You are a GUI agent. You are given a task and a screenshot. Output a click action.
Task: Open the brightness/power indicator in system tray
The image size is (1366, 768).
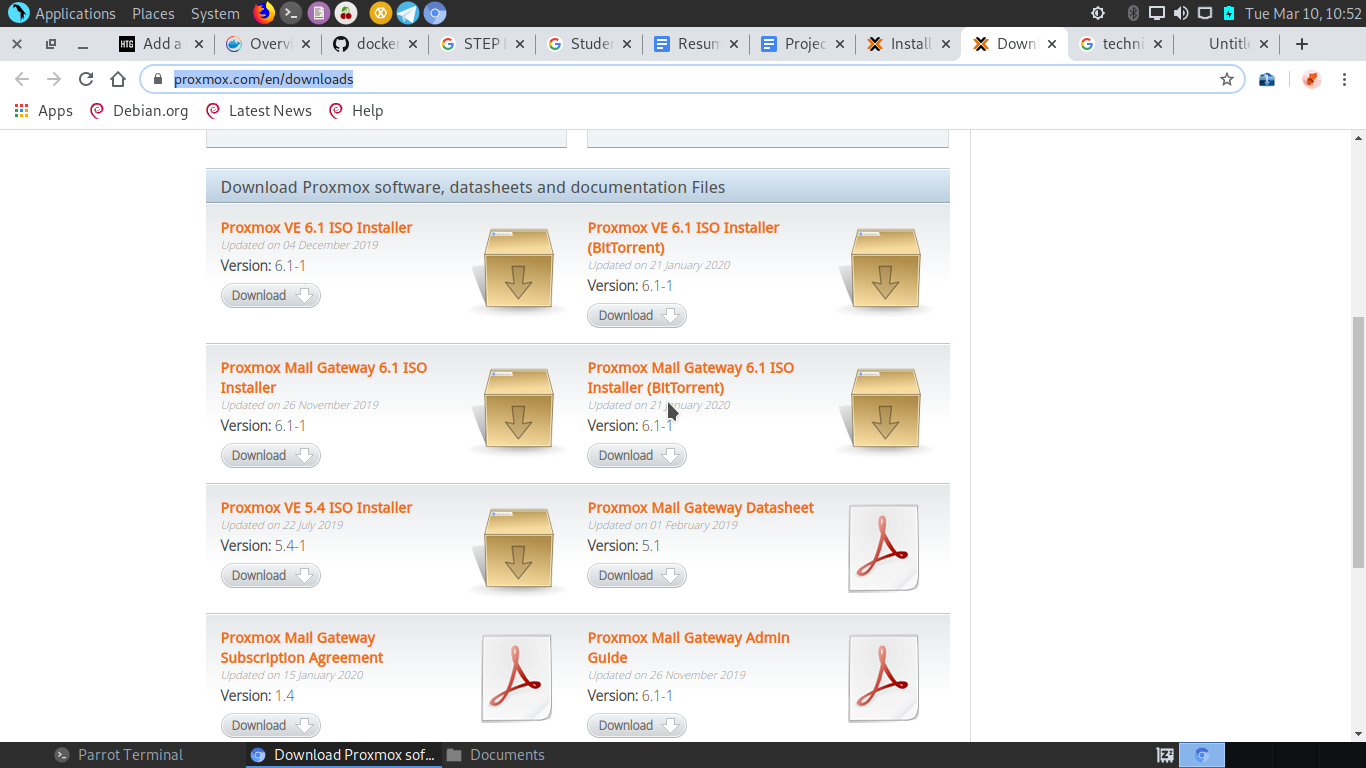coord(1098,13)
